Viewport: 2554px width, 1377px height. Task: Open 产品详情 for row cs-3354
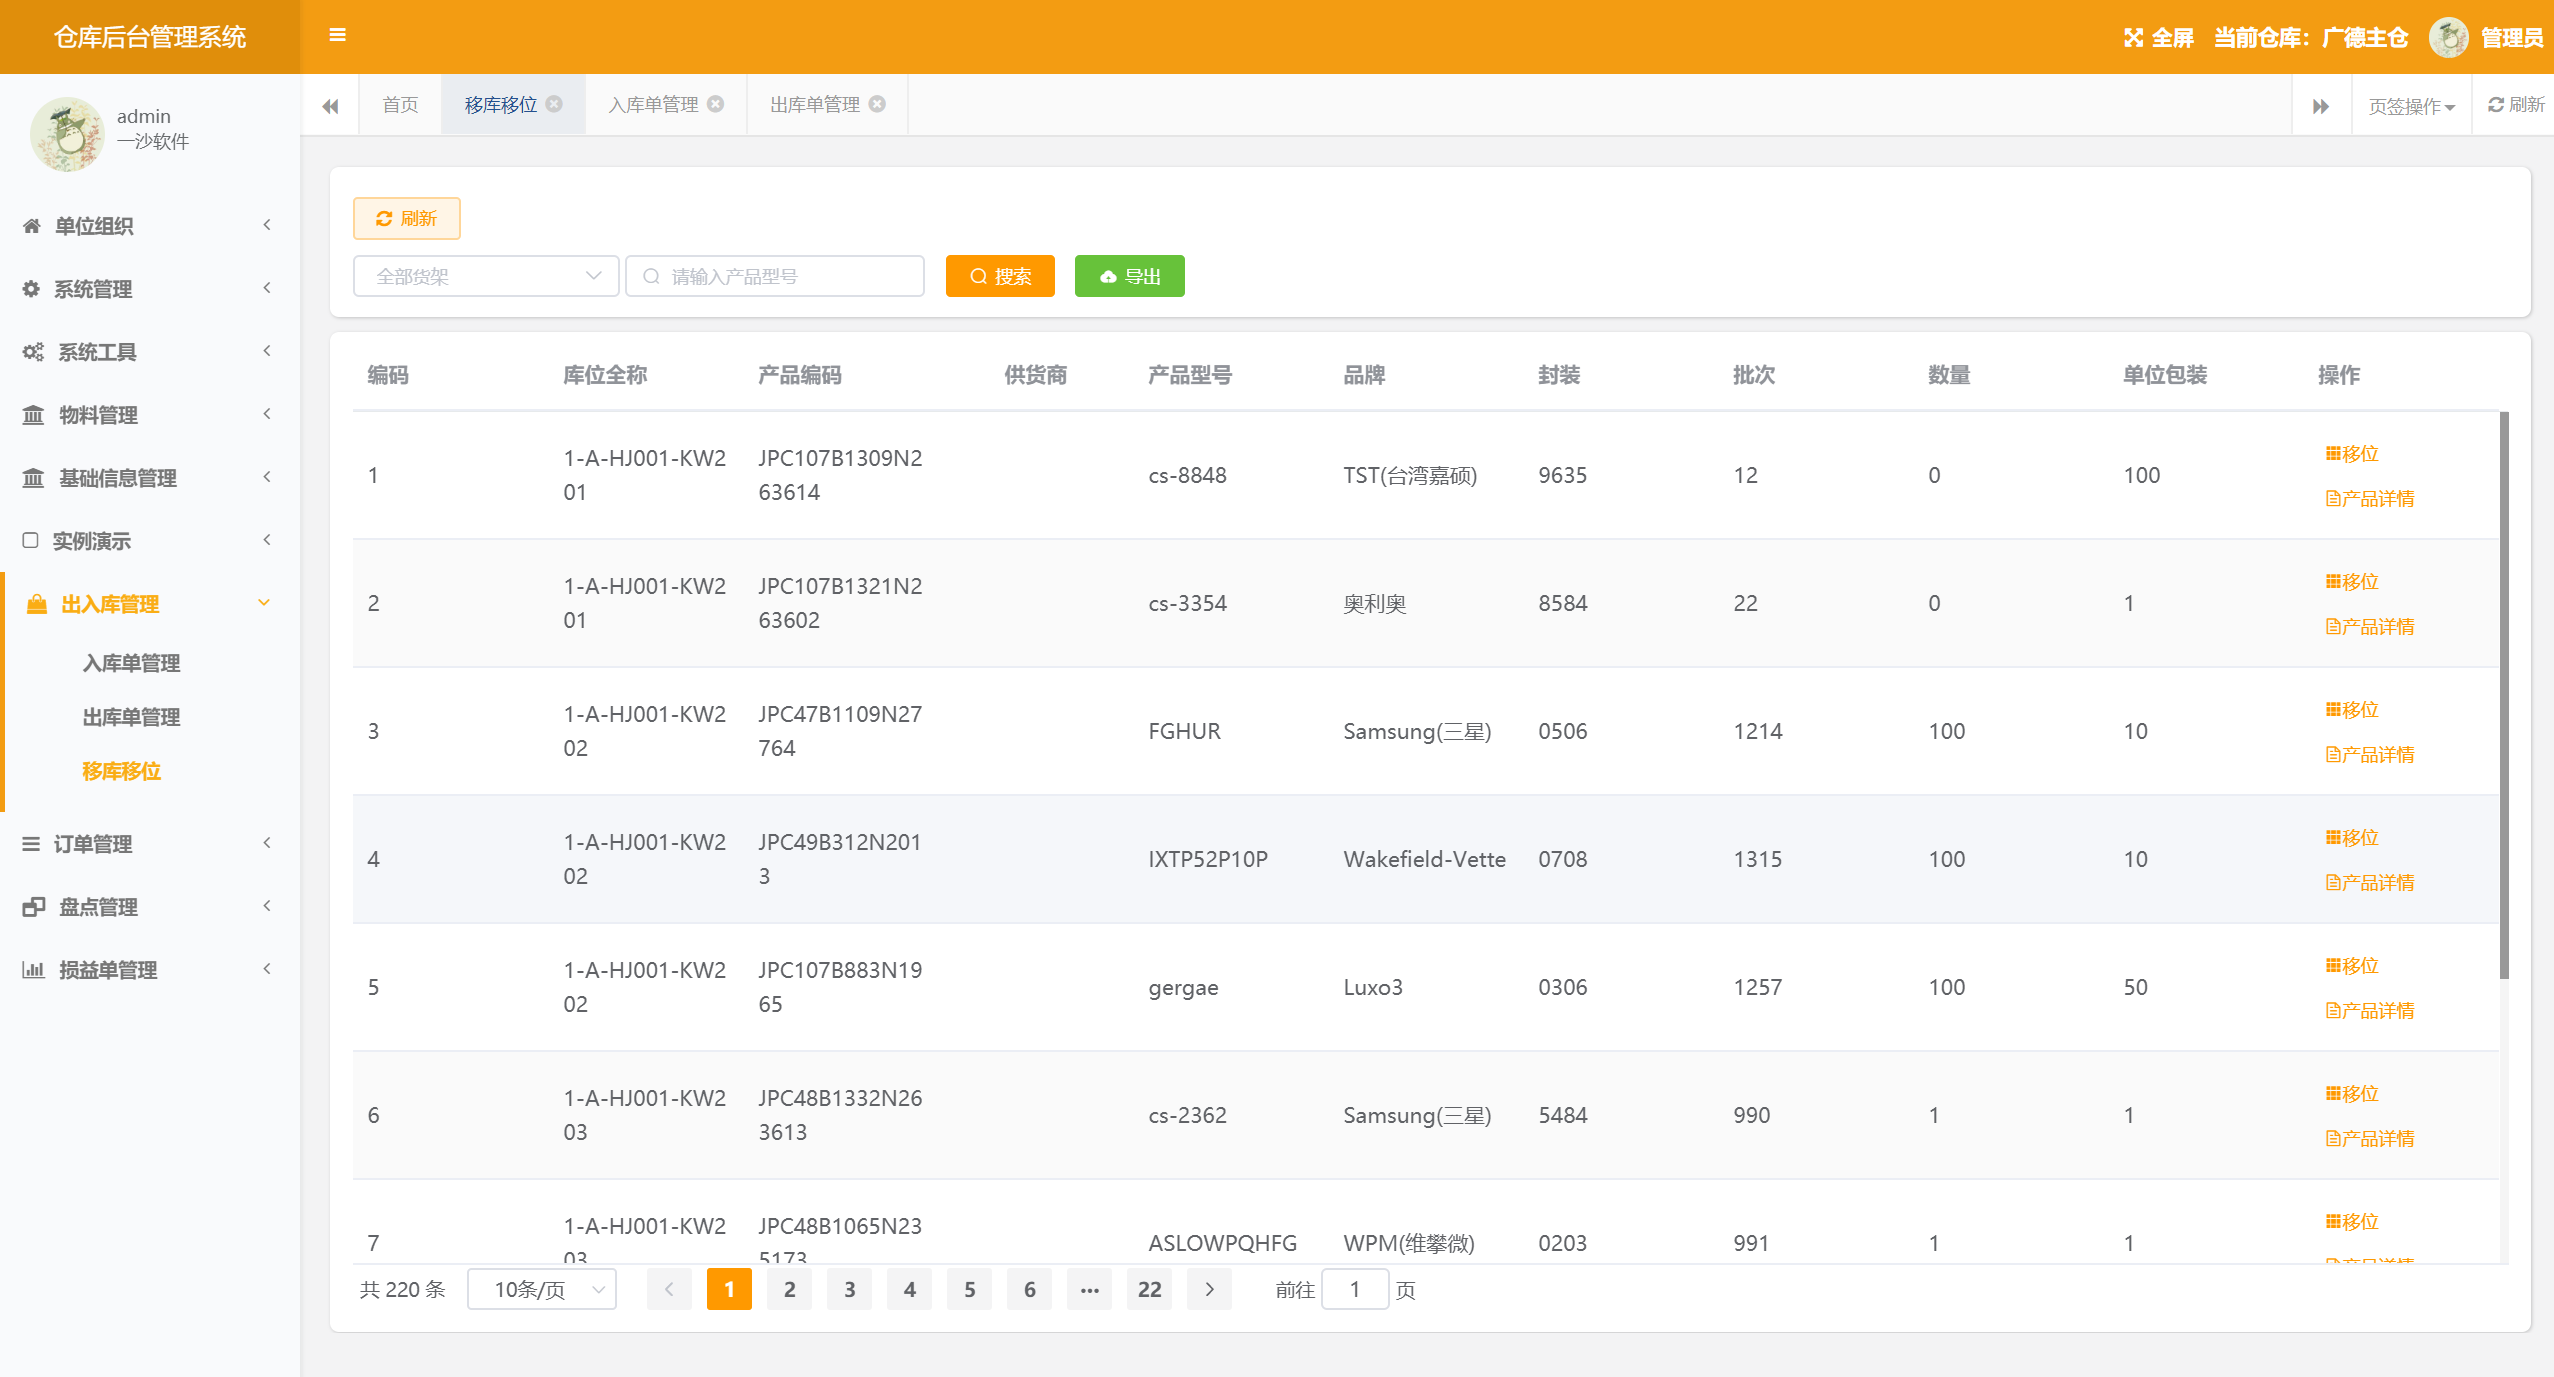(x=2370, y=626)
